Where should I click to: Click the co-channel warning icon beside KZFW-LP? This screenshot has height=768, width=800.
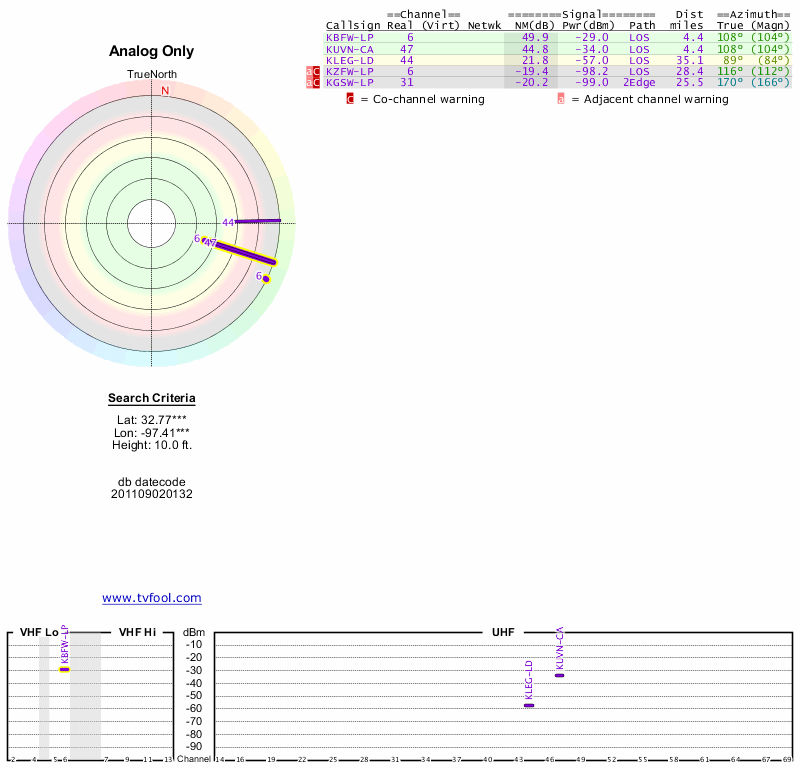click(316, 72)
